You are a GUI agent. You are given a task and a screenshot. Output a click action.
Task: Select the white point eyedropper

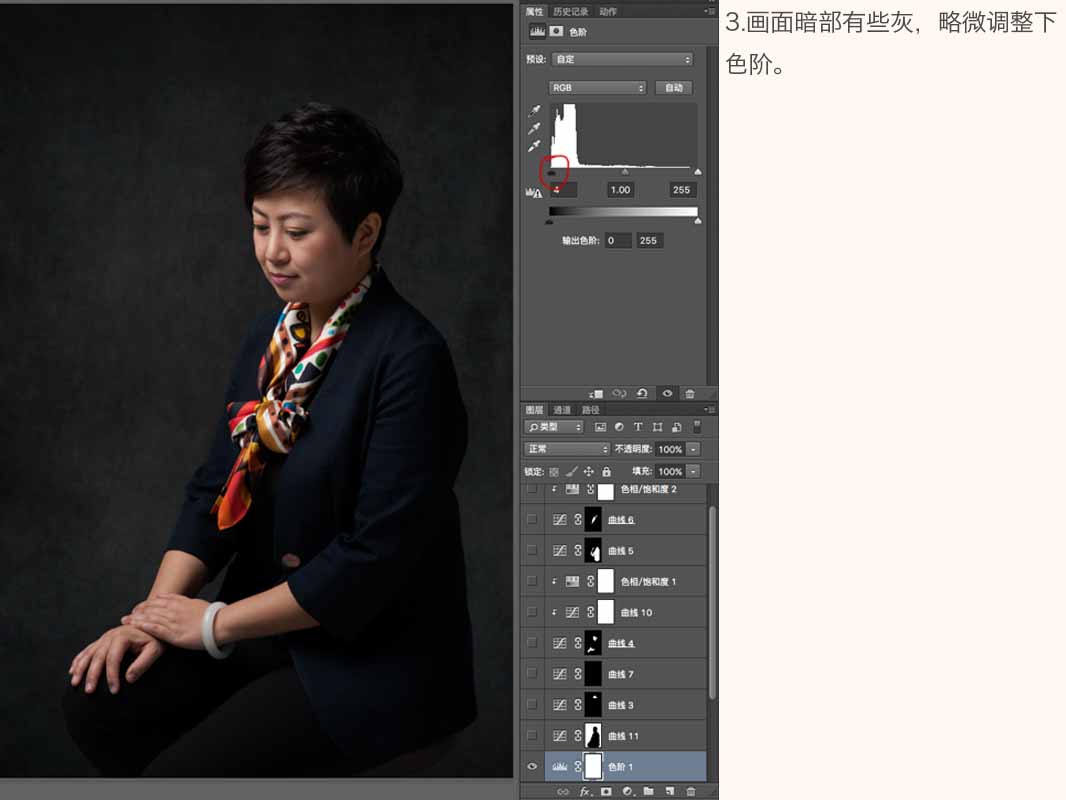pyautogui.click(x=534, y=146)
